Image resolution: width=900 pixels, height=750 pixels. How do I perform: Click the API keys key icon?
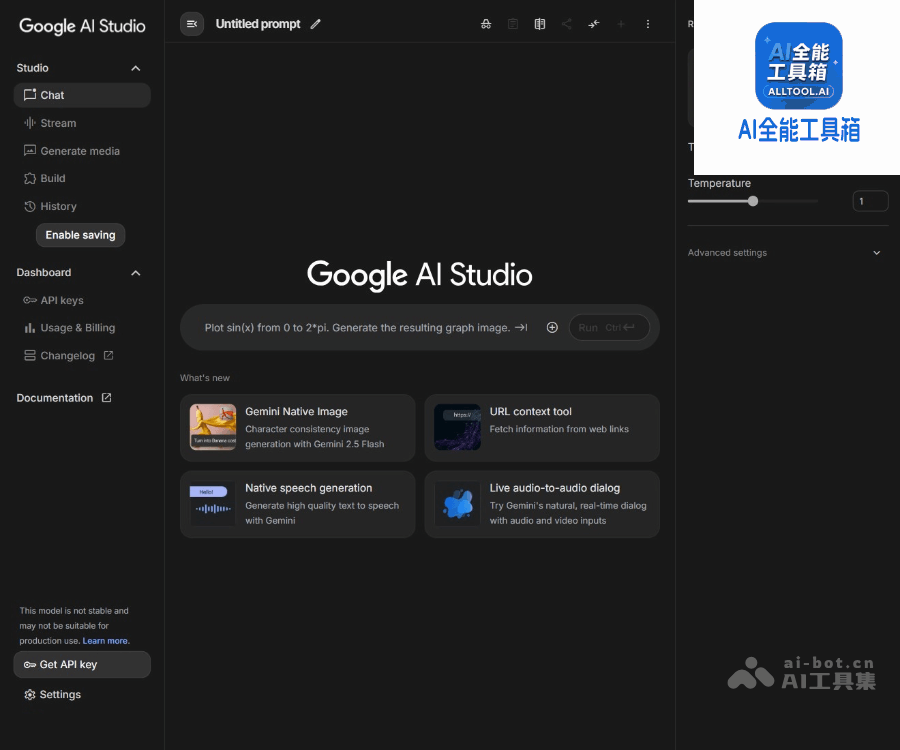30,300
